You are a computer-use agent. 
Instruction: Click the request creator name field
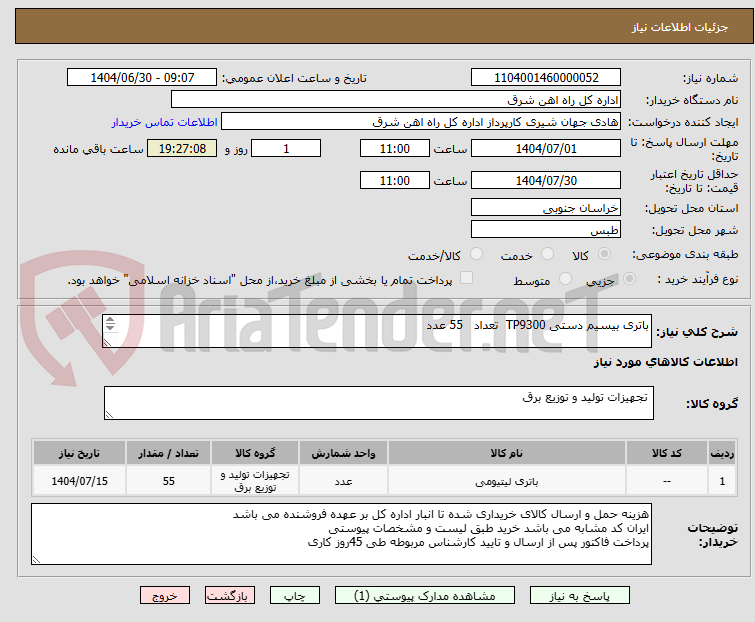tap(420, 122)
